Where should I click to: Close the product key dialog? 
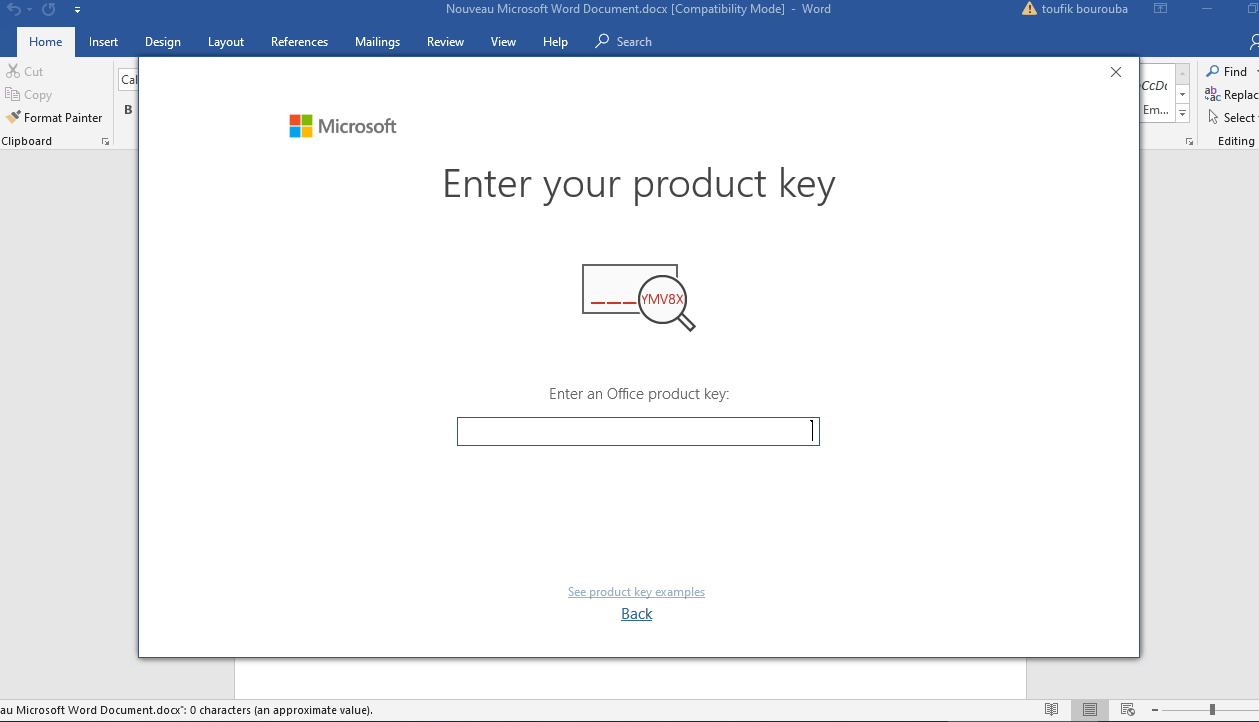point(1116,72)
